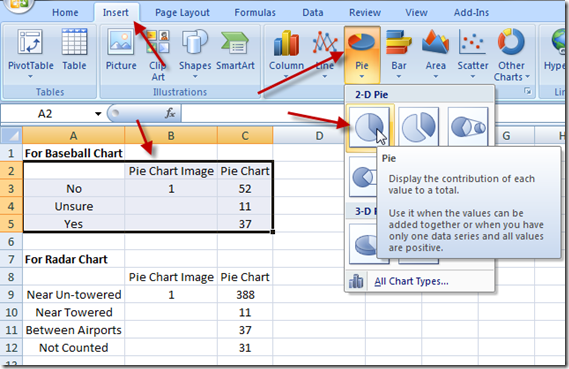Screen dimensions: 569x369
Task: Switch to the Data tab
Action: 313,13
